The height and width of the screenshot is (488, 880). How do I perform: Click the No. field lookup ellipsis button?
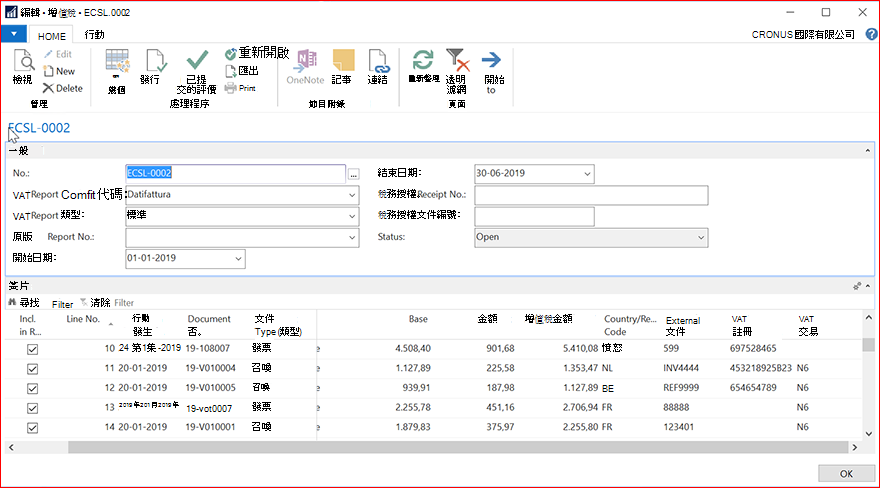click(x=353, y=174)
